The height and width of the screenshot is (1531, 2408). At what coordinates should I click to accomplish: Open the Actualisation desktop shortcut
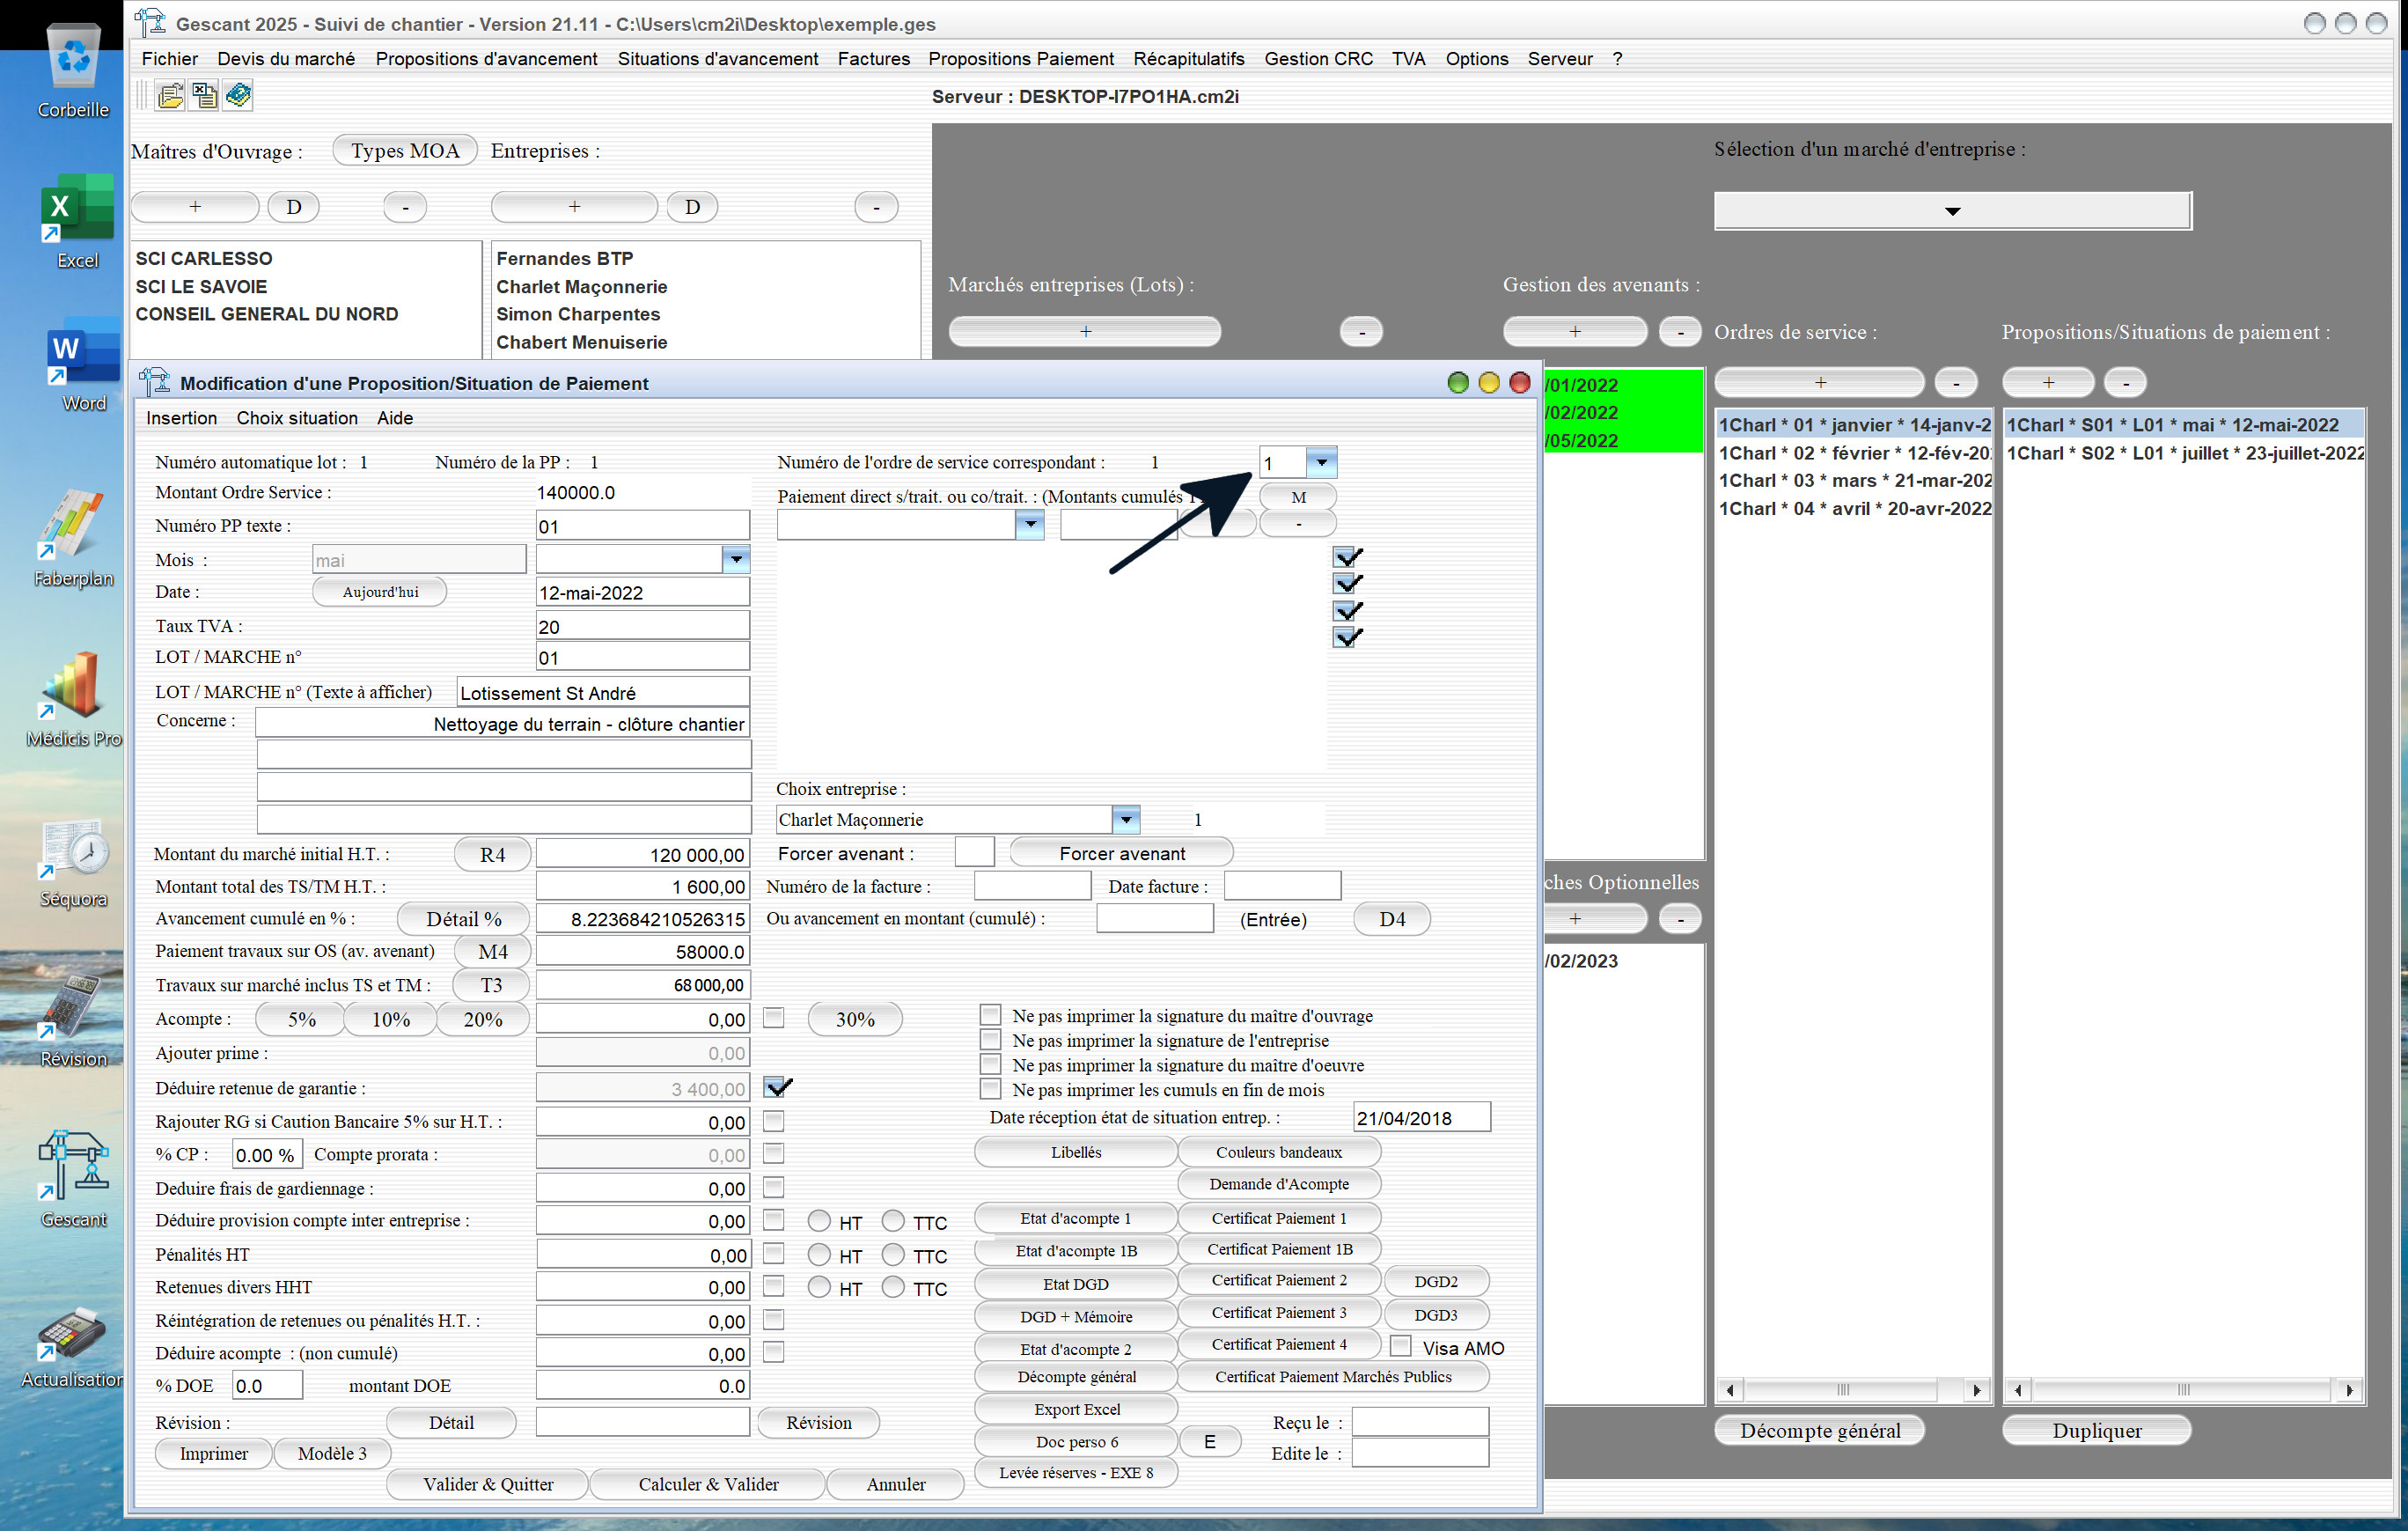coord(73,1346)
